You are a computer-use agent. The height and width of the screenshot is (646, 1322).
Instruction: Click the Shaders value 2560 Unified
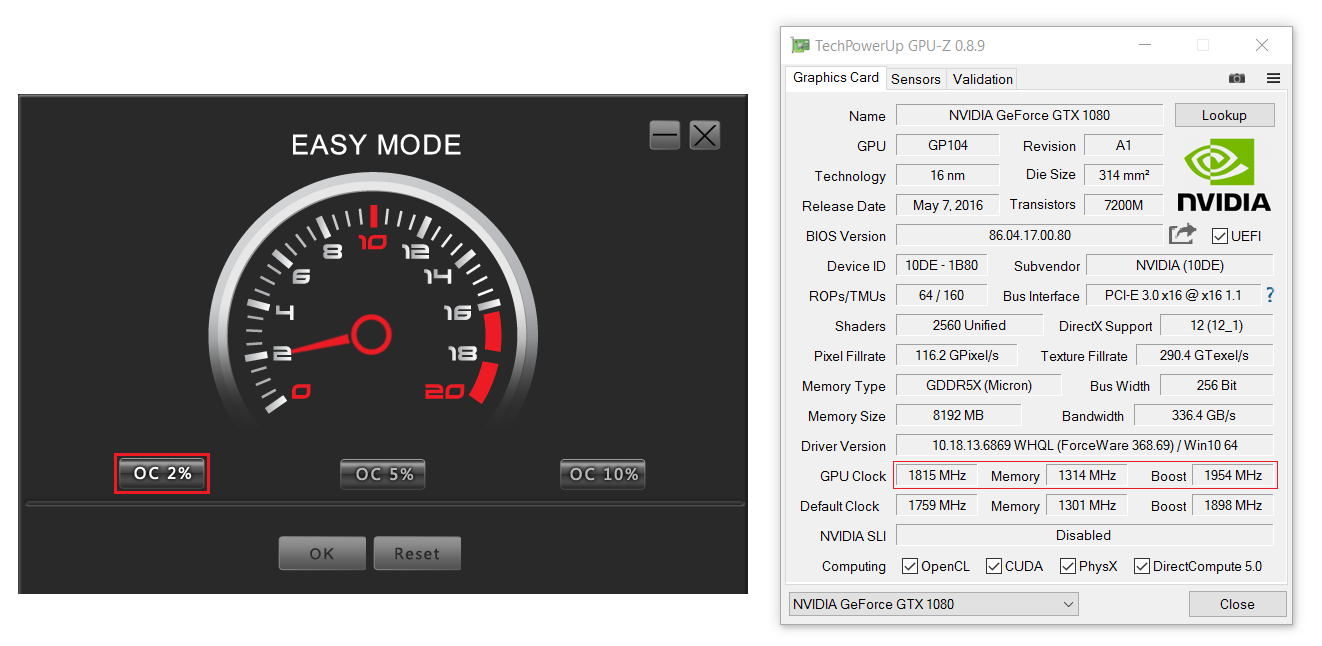pos(969,325)
